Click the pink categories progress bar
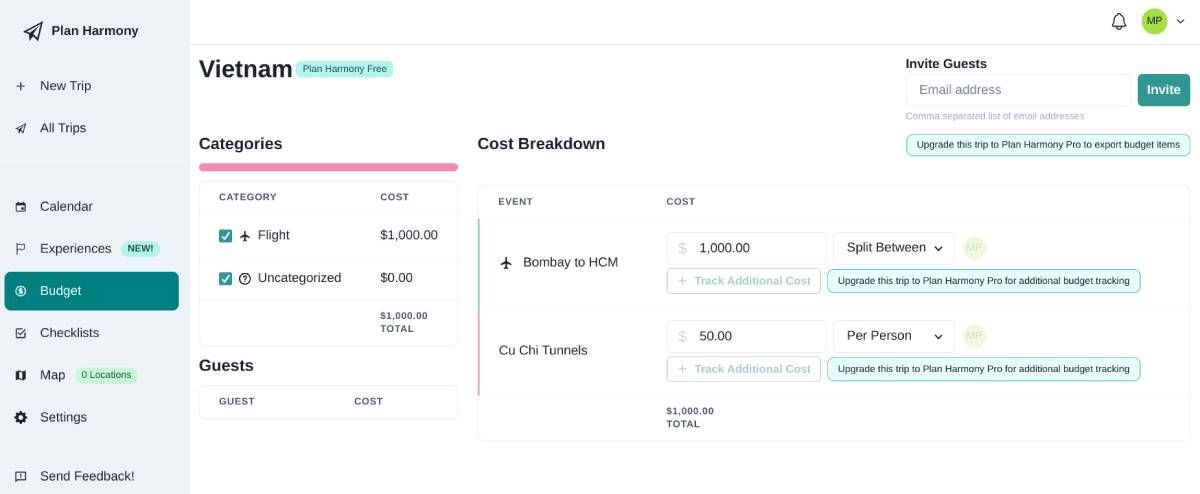This screenshot has width=1200, height=494. click(328, 167)
